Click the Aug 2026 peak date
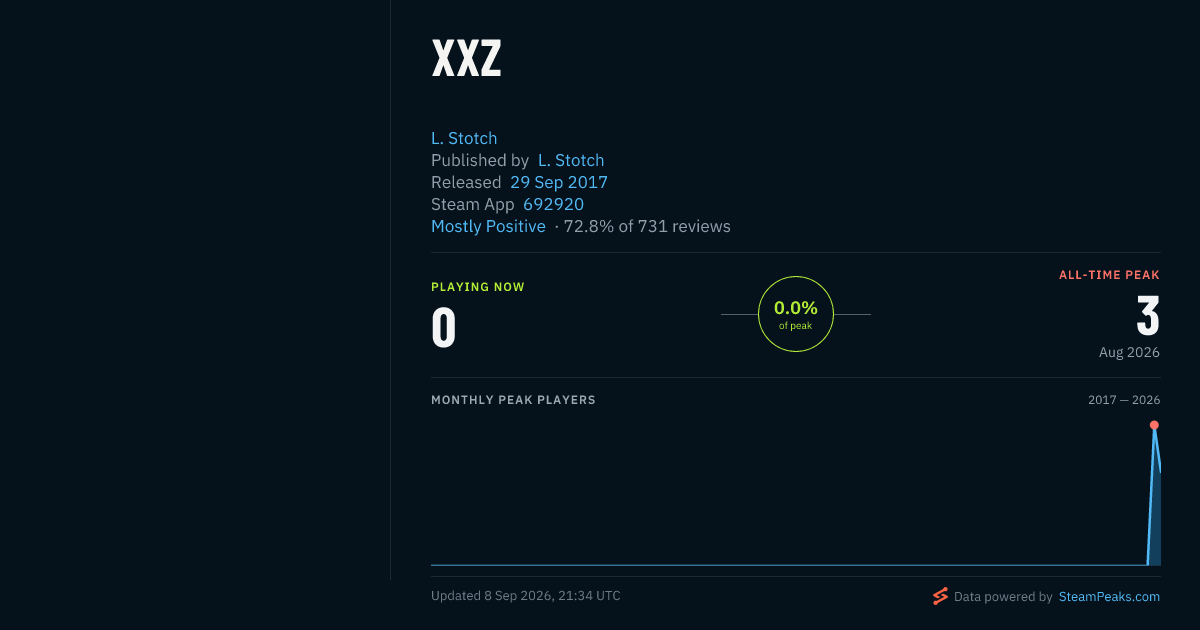Screen dimensions: 1200x630 (x=1129, y=352)
